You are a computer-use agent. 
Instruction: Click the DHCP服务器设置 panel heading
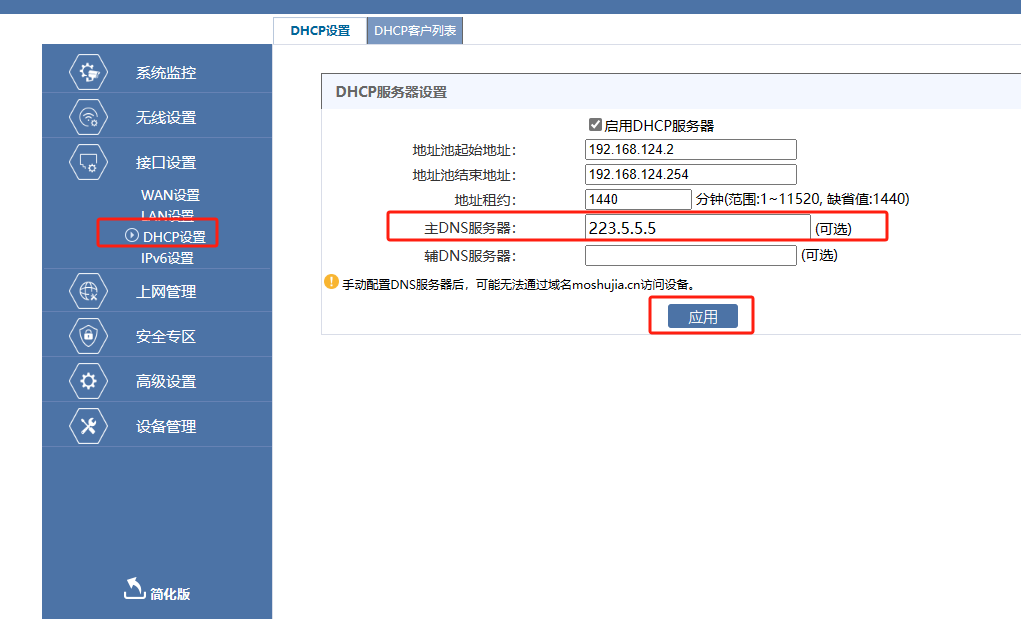click(391, 92)
